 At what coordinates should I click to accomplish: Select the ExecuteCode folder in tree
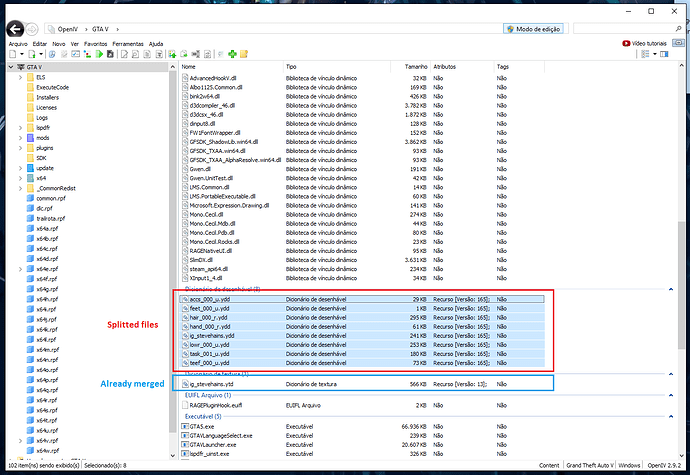(52, 88)
